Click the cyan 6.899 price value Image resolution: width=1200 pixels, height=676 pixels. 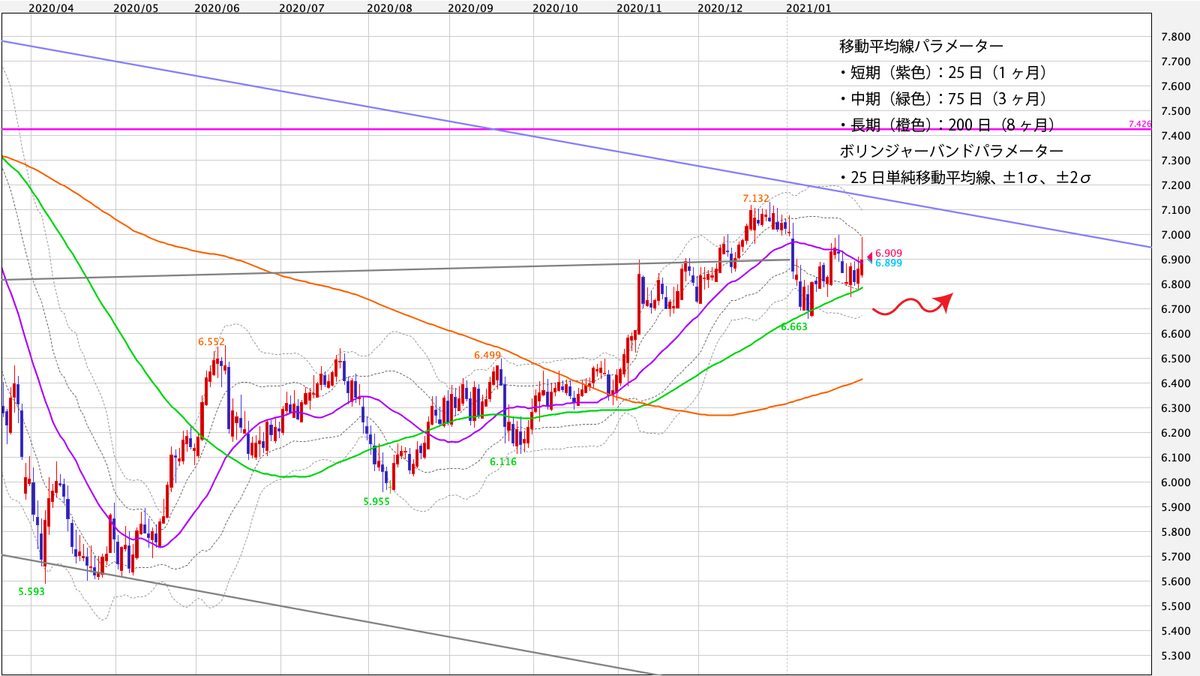pos(889,263)
